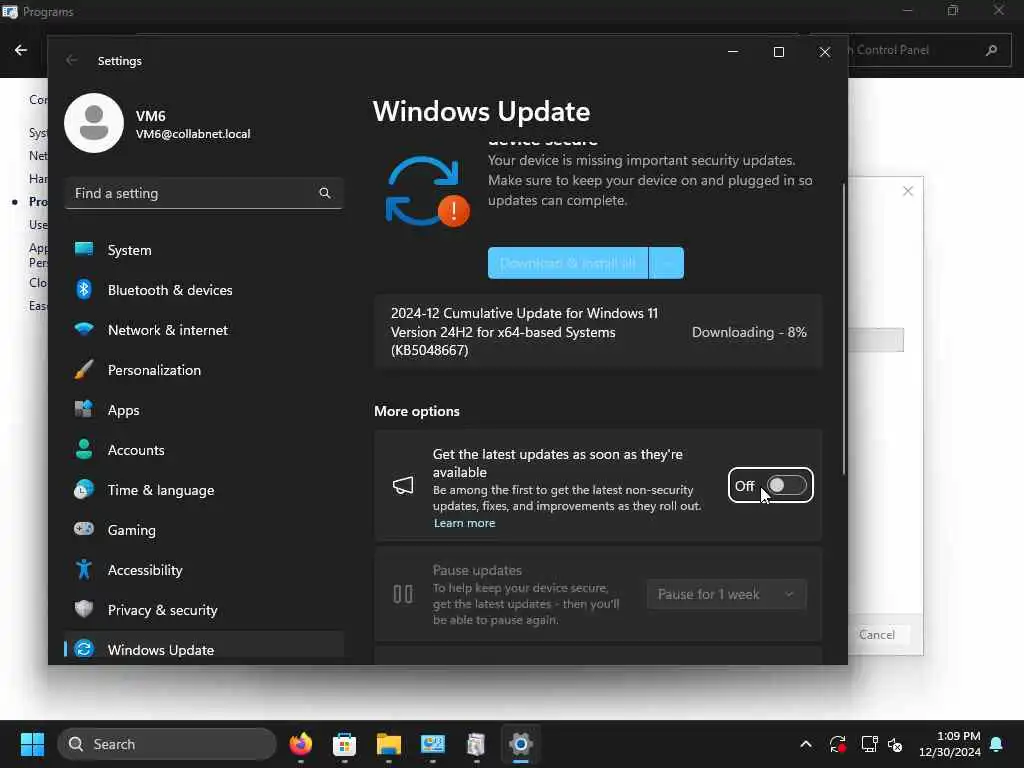This screenshot has height=768, width=1024.
Task: Click the Windows Update tray status icon
Action: point(838,744)
